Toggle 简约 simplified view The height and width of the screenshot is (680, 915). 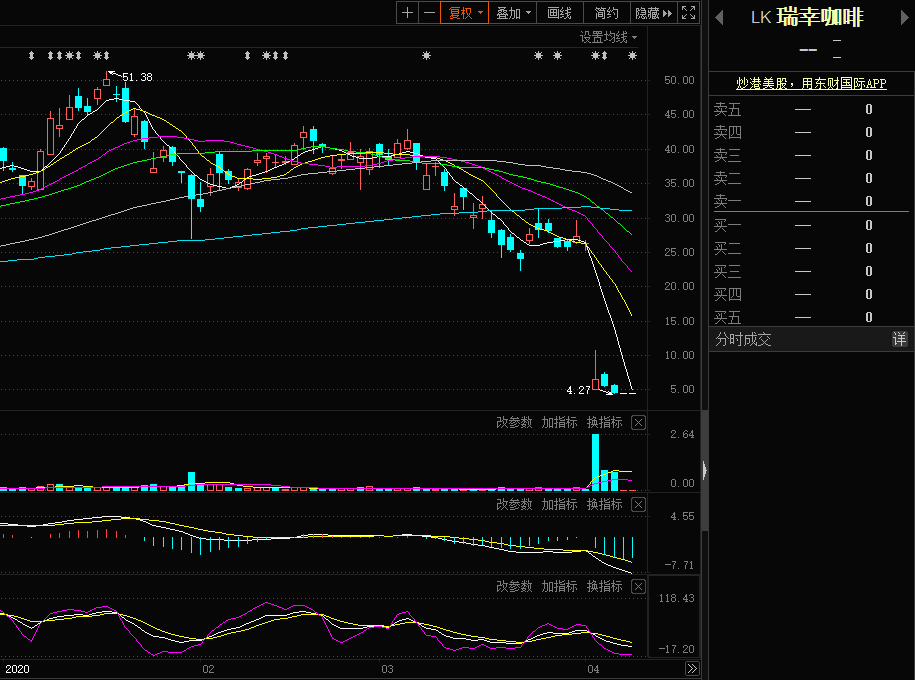[x=606, y=13]
